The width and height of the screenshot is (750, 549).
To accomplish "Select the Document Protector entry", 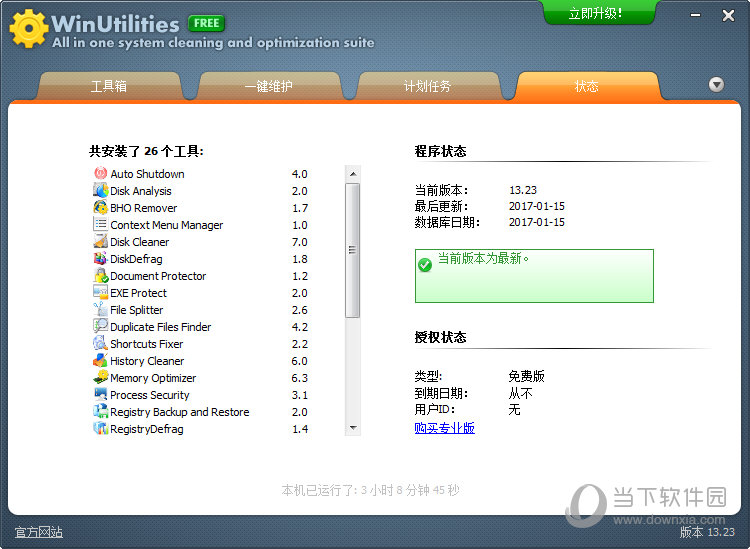I will coord(201,276).
